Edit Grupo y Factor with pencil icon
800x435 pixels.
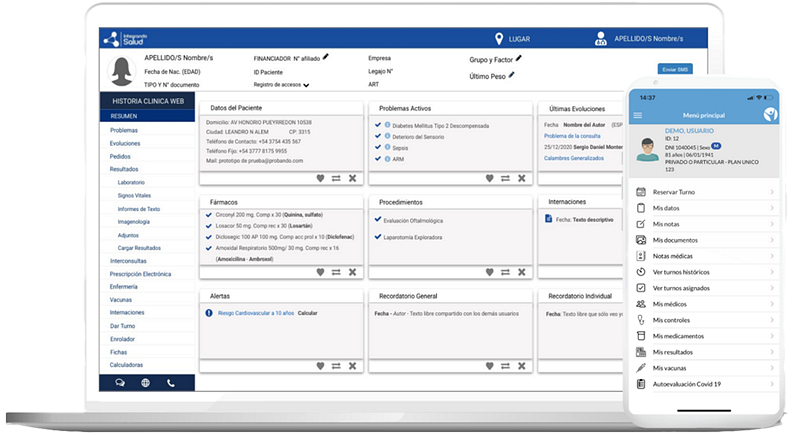(519, 59)
